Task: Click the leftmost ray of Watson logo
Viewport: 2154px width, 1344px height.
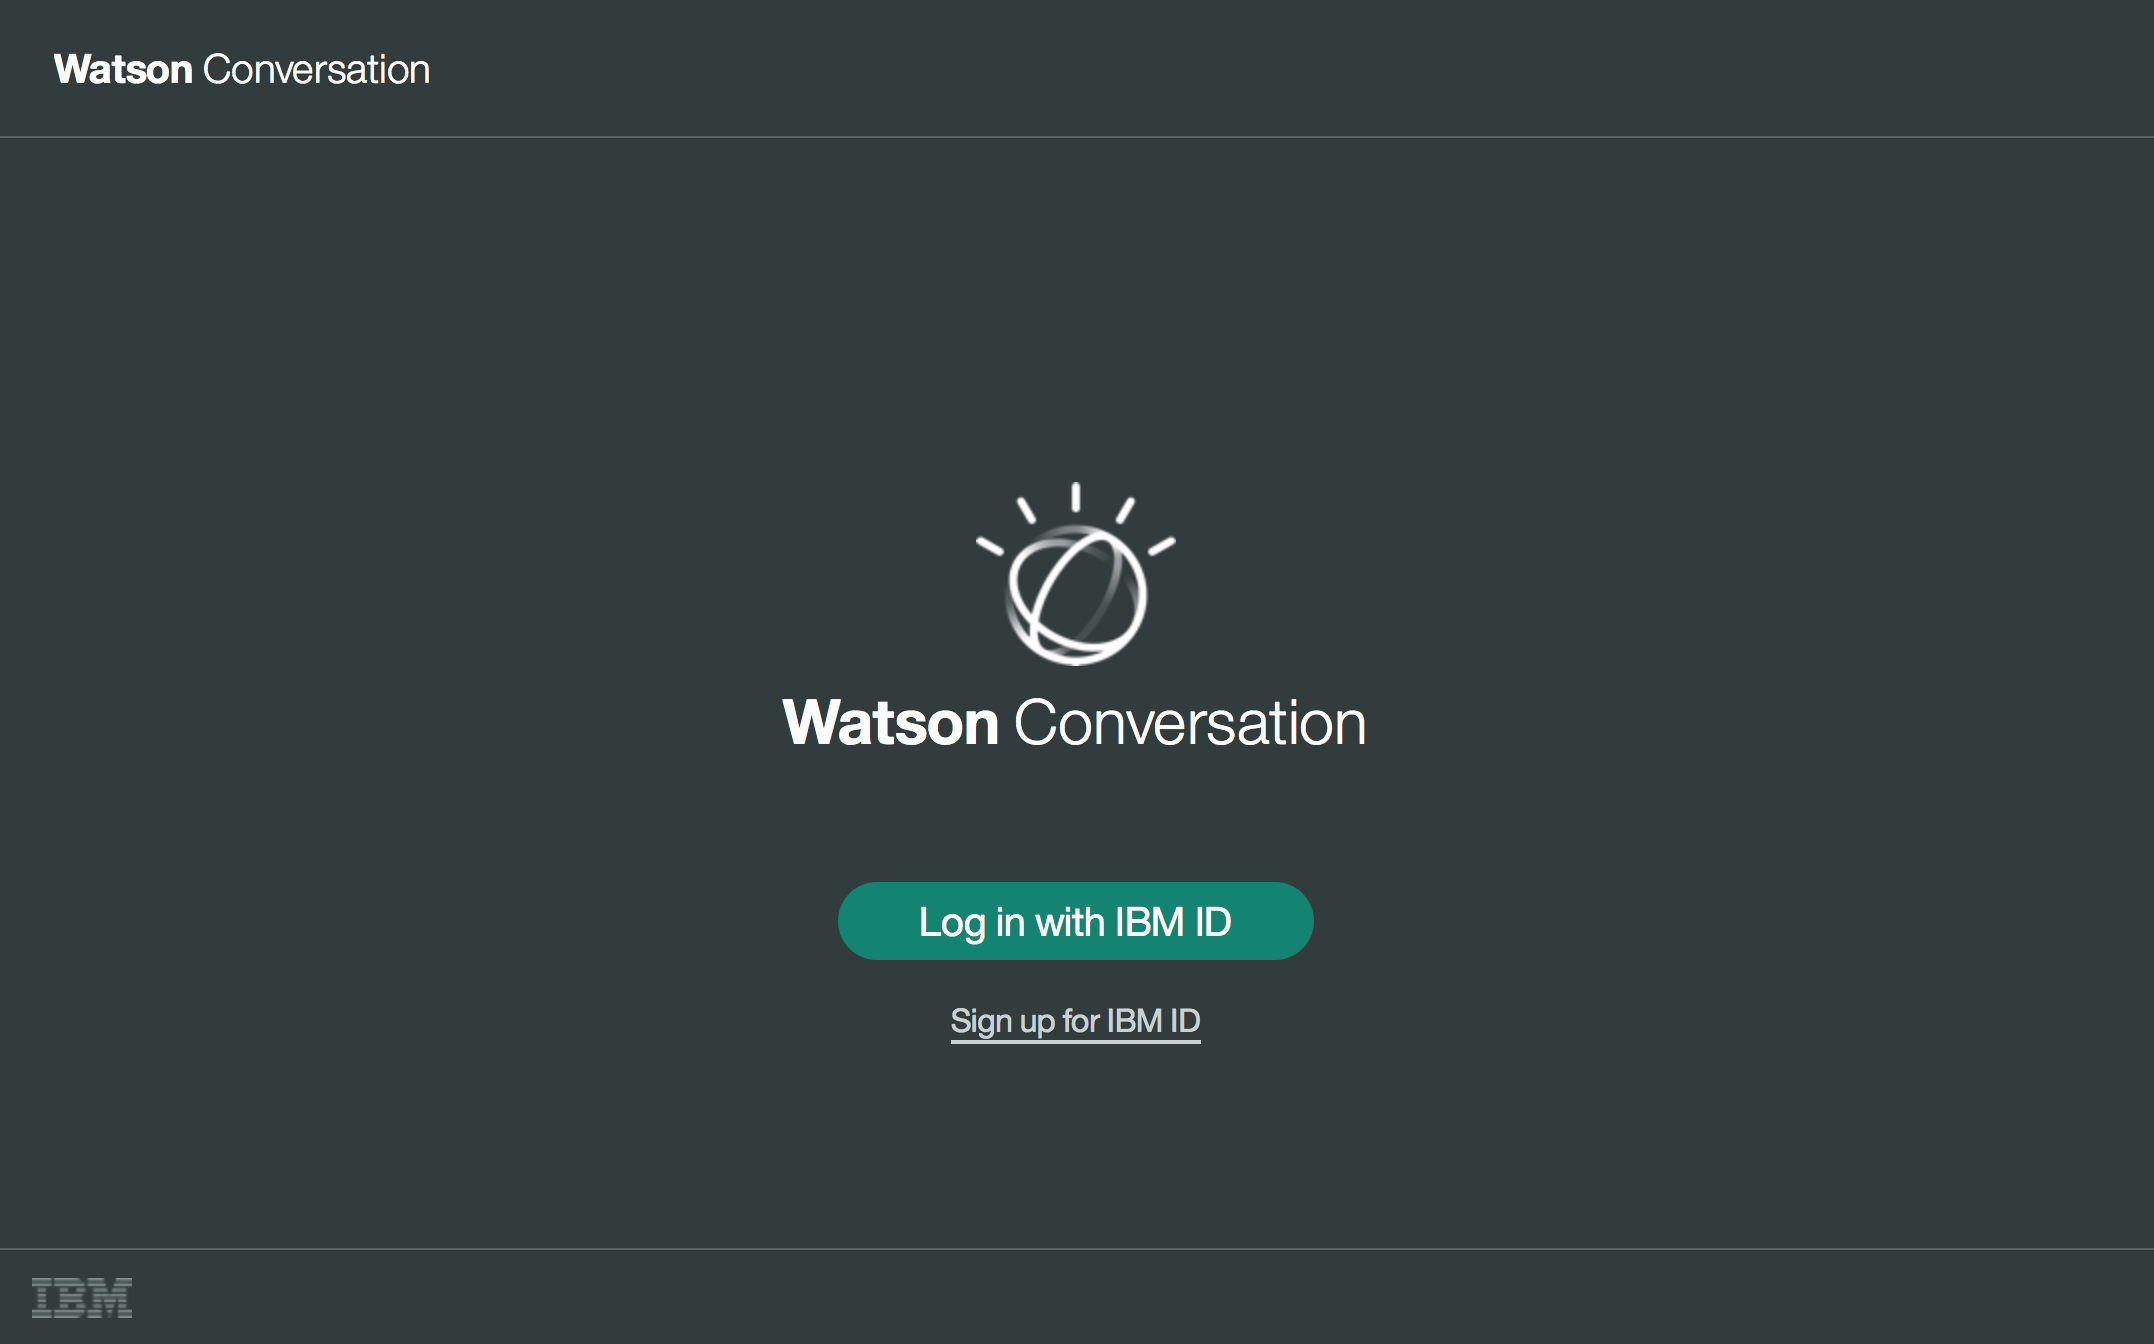Action: tap(990, 546)
